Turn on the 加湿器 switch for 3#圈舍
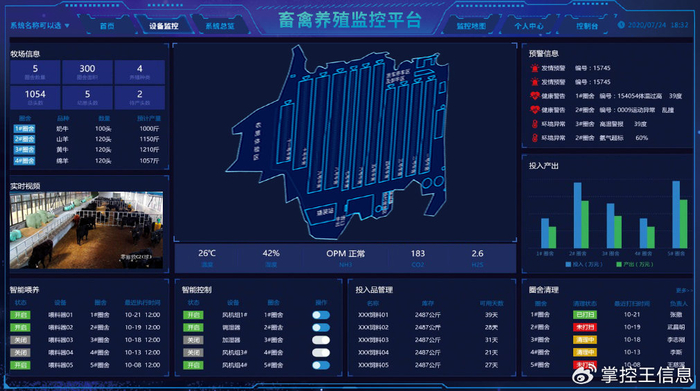This screenshot has width=700, height=391. [x=321, y=340]
